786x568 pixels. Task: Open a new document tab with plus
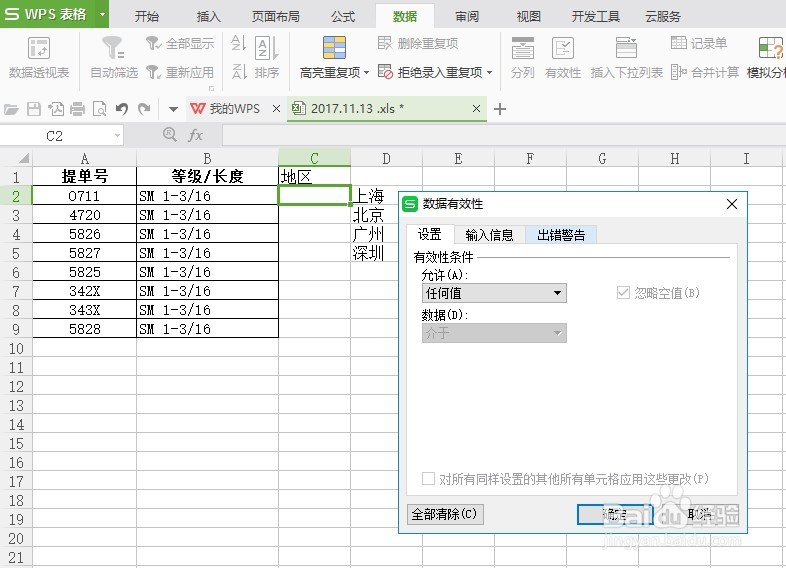pyautogui.click(x=500, y=109)
